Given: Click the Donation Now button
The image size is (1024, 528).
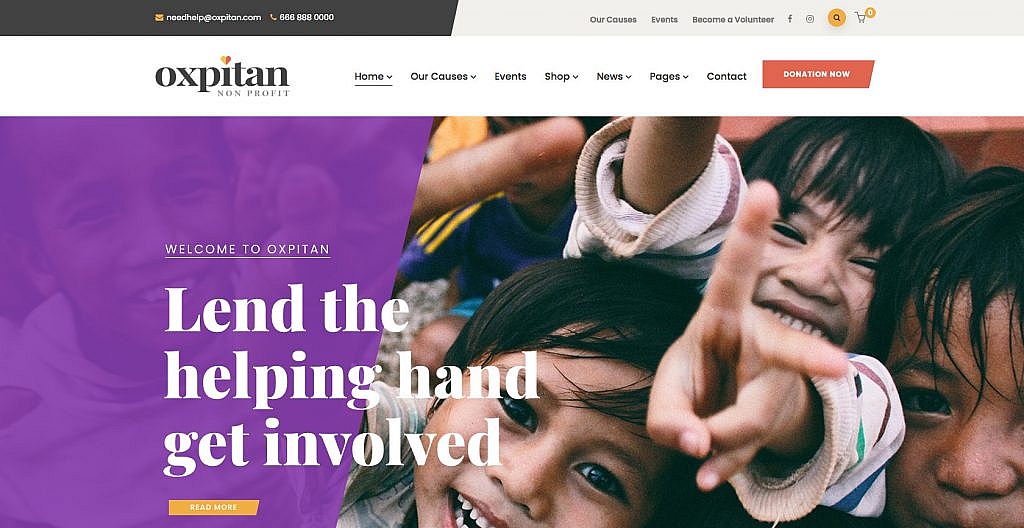Looking at the screenshot, I should tap(818, 74).
